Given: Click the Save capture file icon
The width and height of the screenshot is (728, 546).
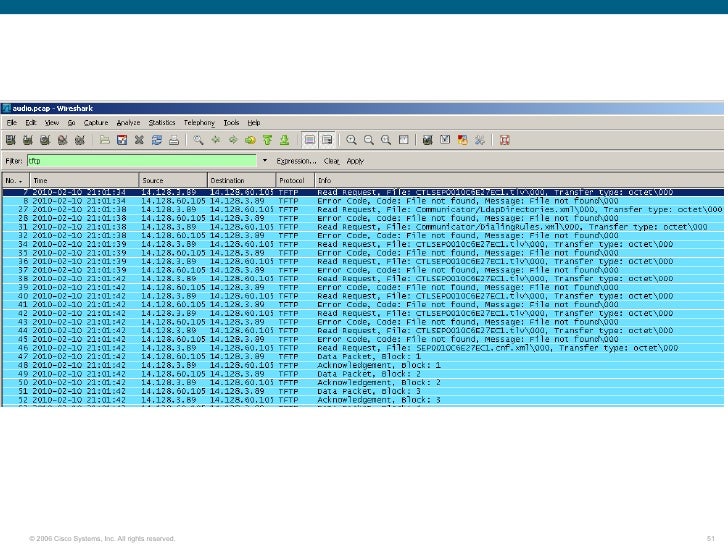Looking at the screenshot, I should point(122,140).
